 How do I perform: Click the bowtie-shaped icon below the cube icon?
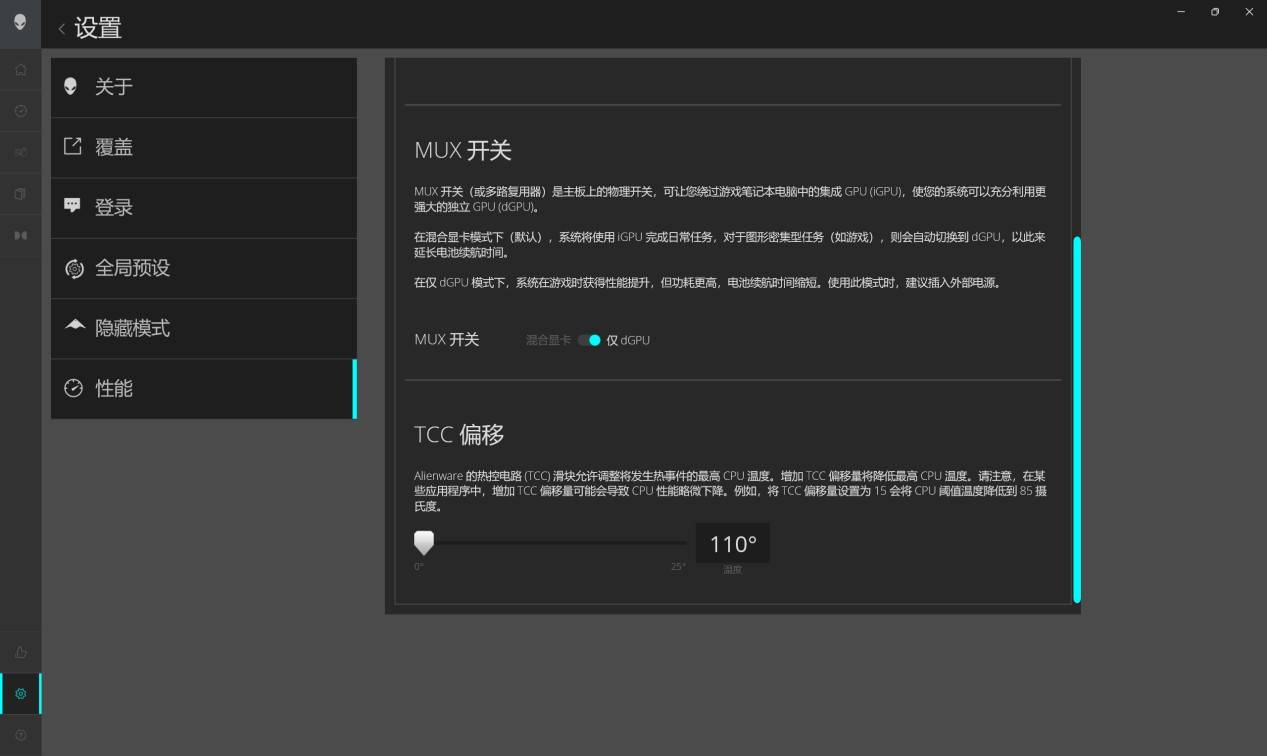(x=20, y=235)
